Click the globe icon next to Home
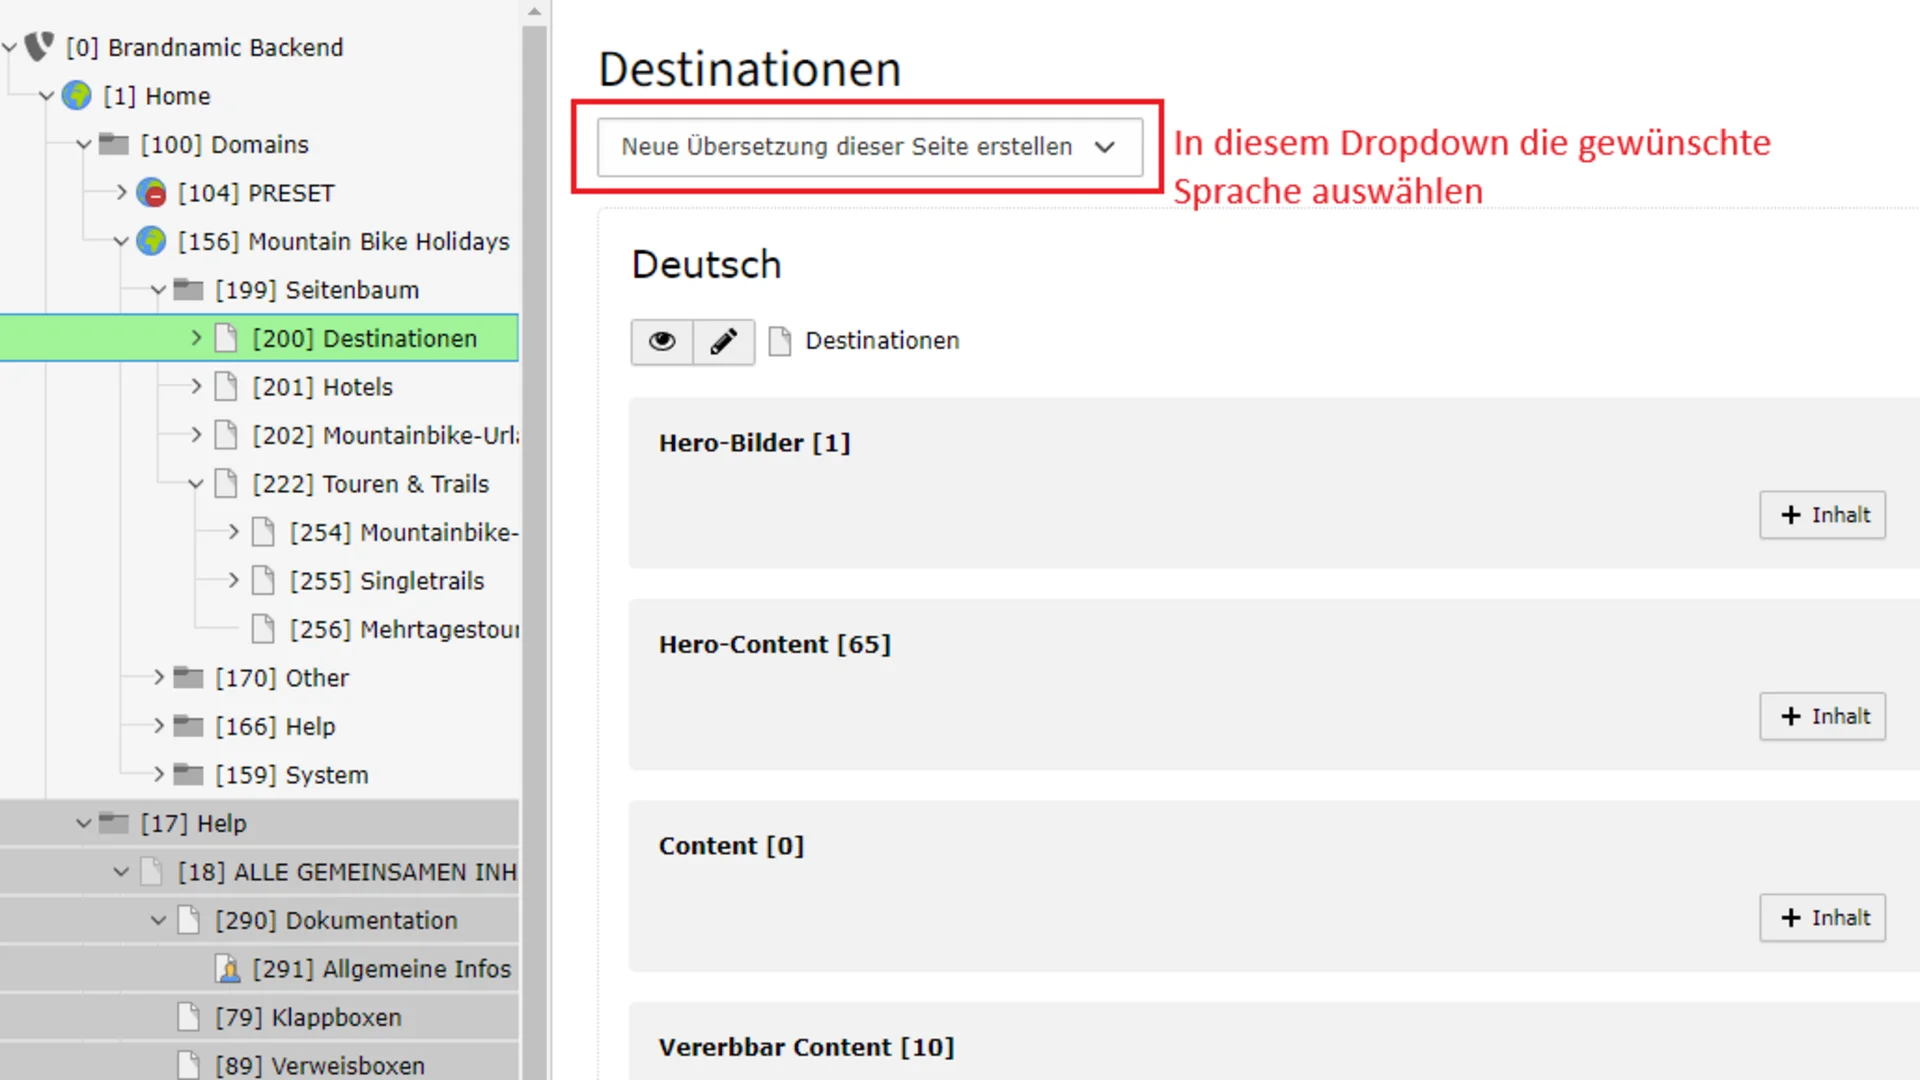This screenshot has height=1080, width=1920. [77, 96]
